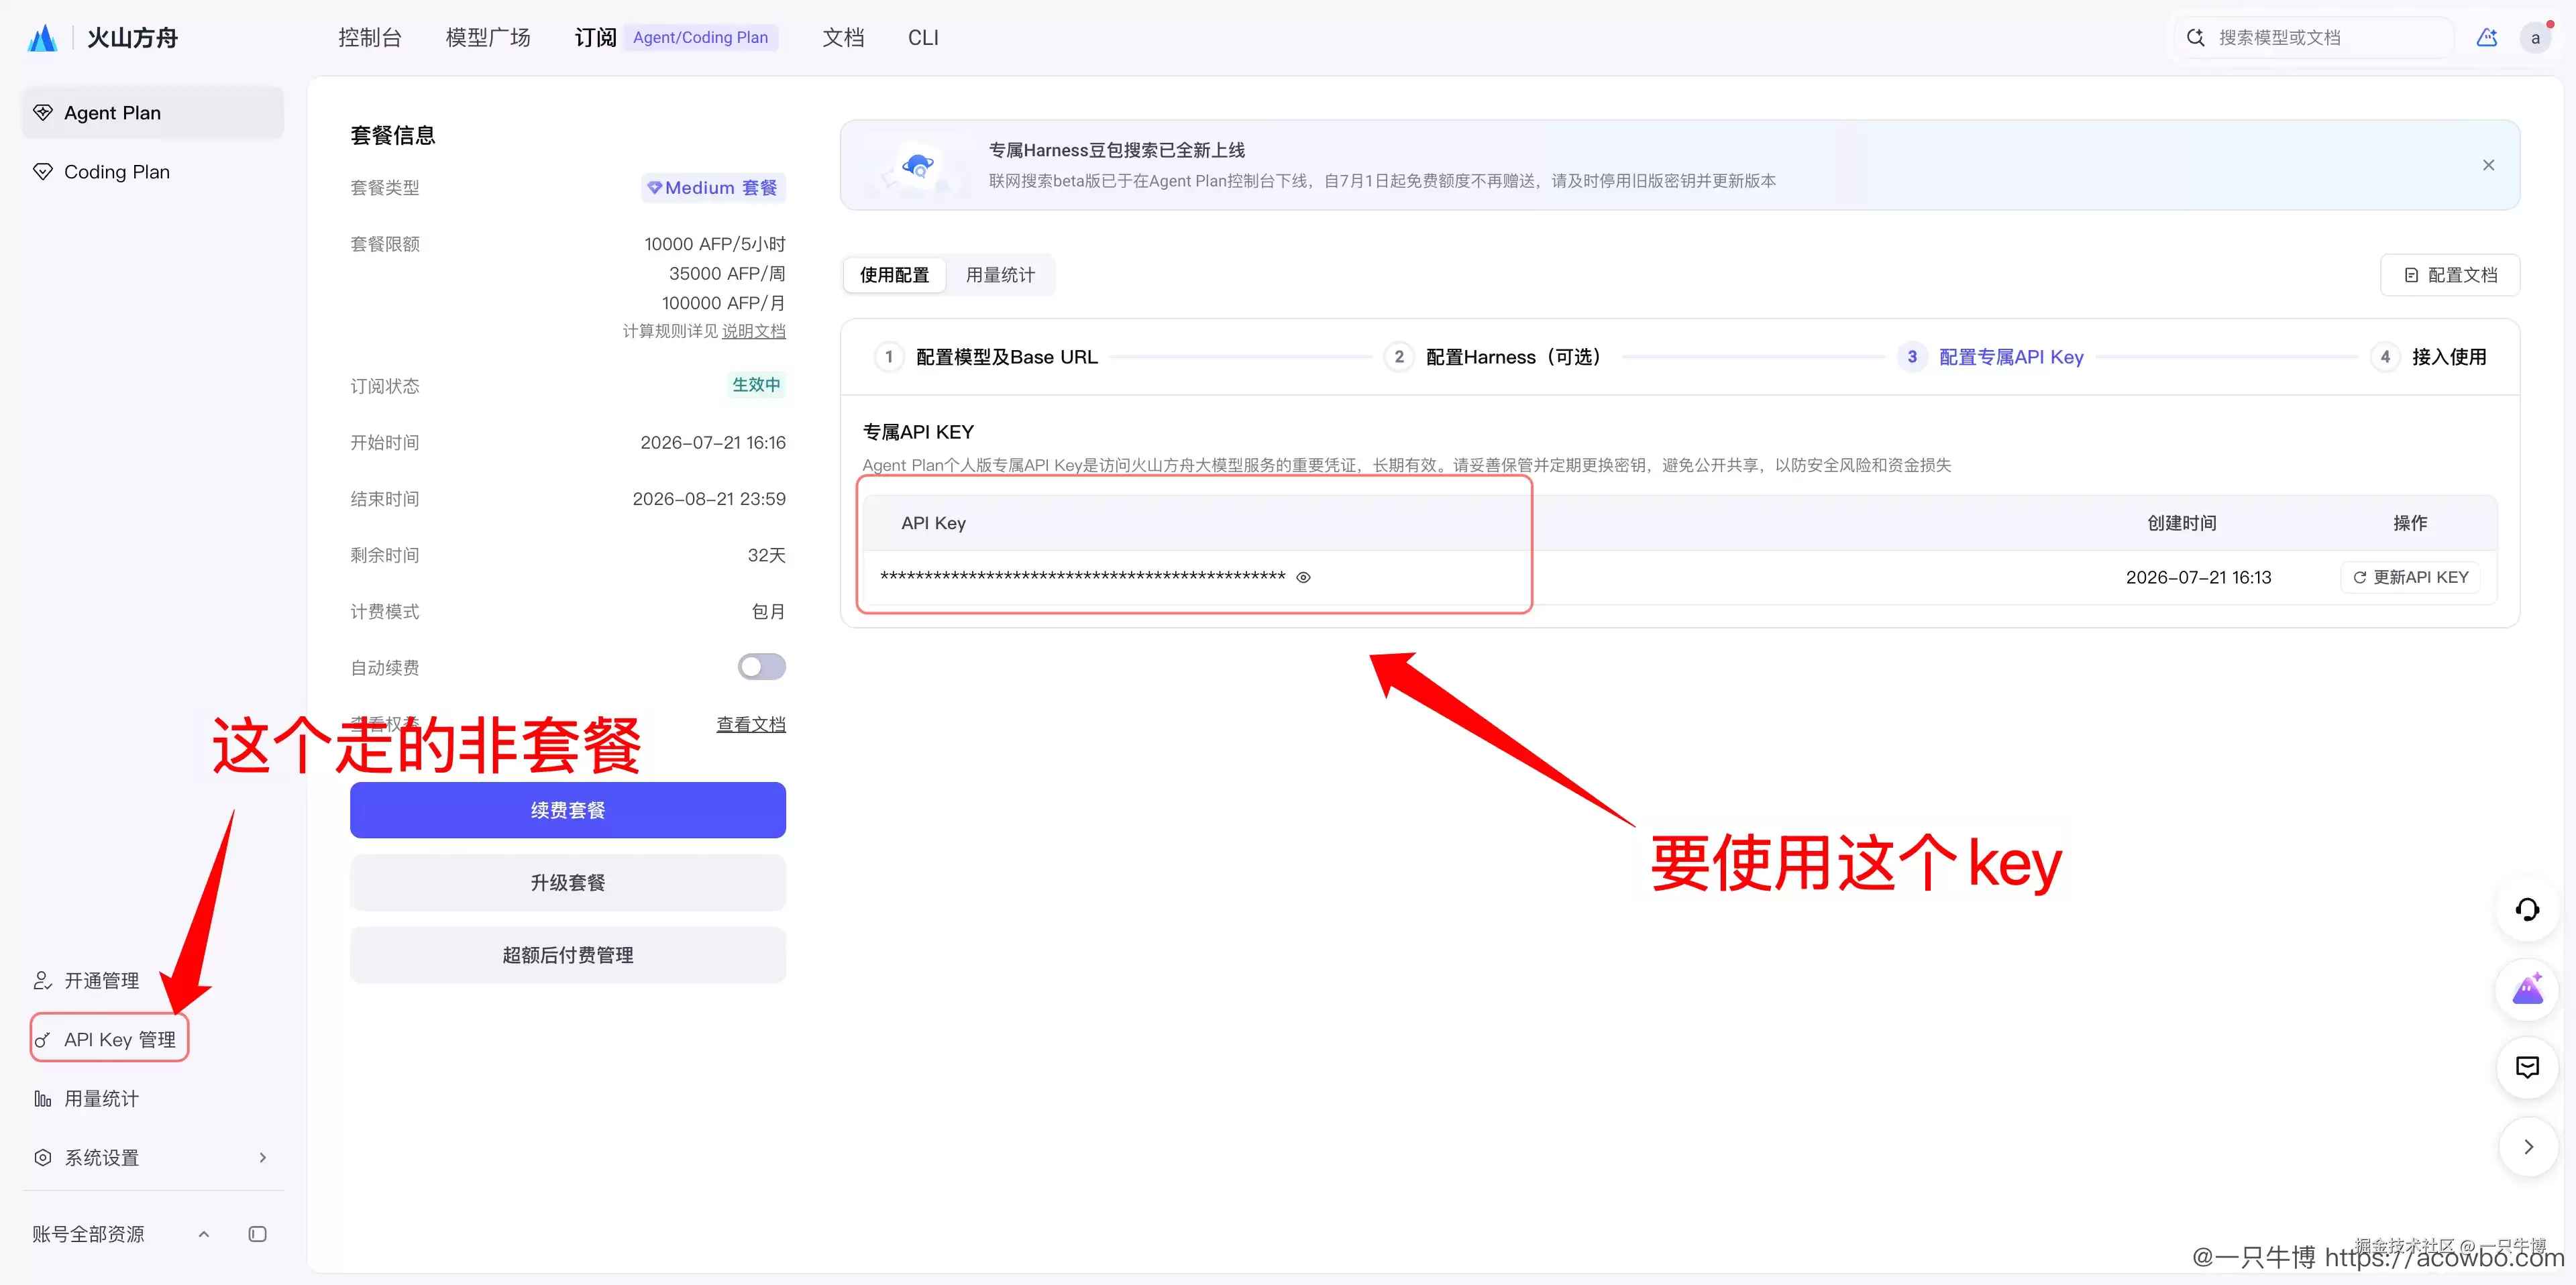
Task: Click the 更新API KEY button
Action: pos(2410,577)
